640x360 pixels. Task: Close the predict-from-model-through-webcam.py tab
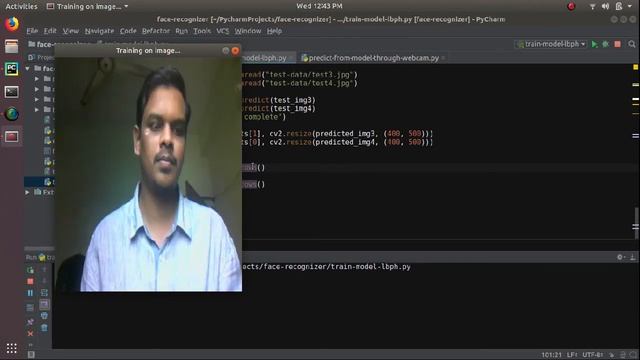[443, 58]
